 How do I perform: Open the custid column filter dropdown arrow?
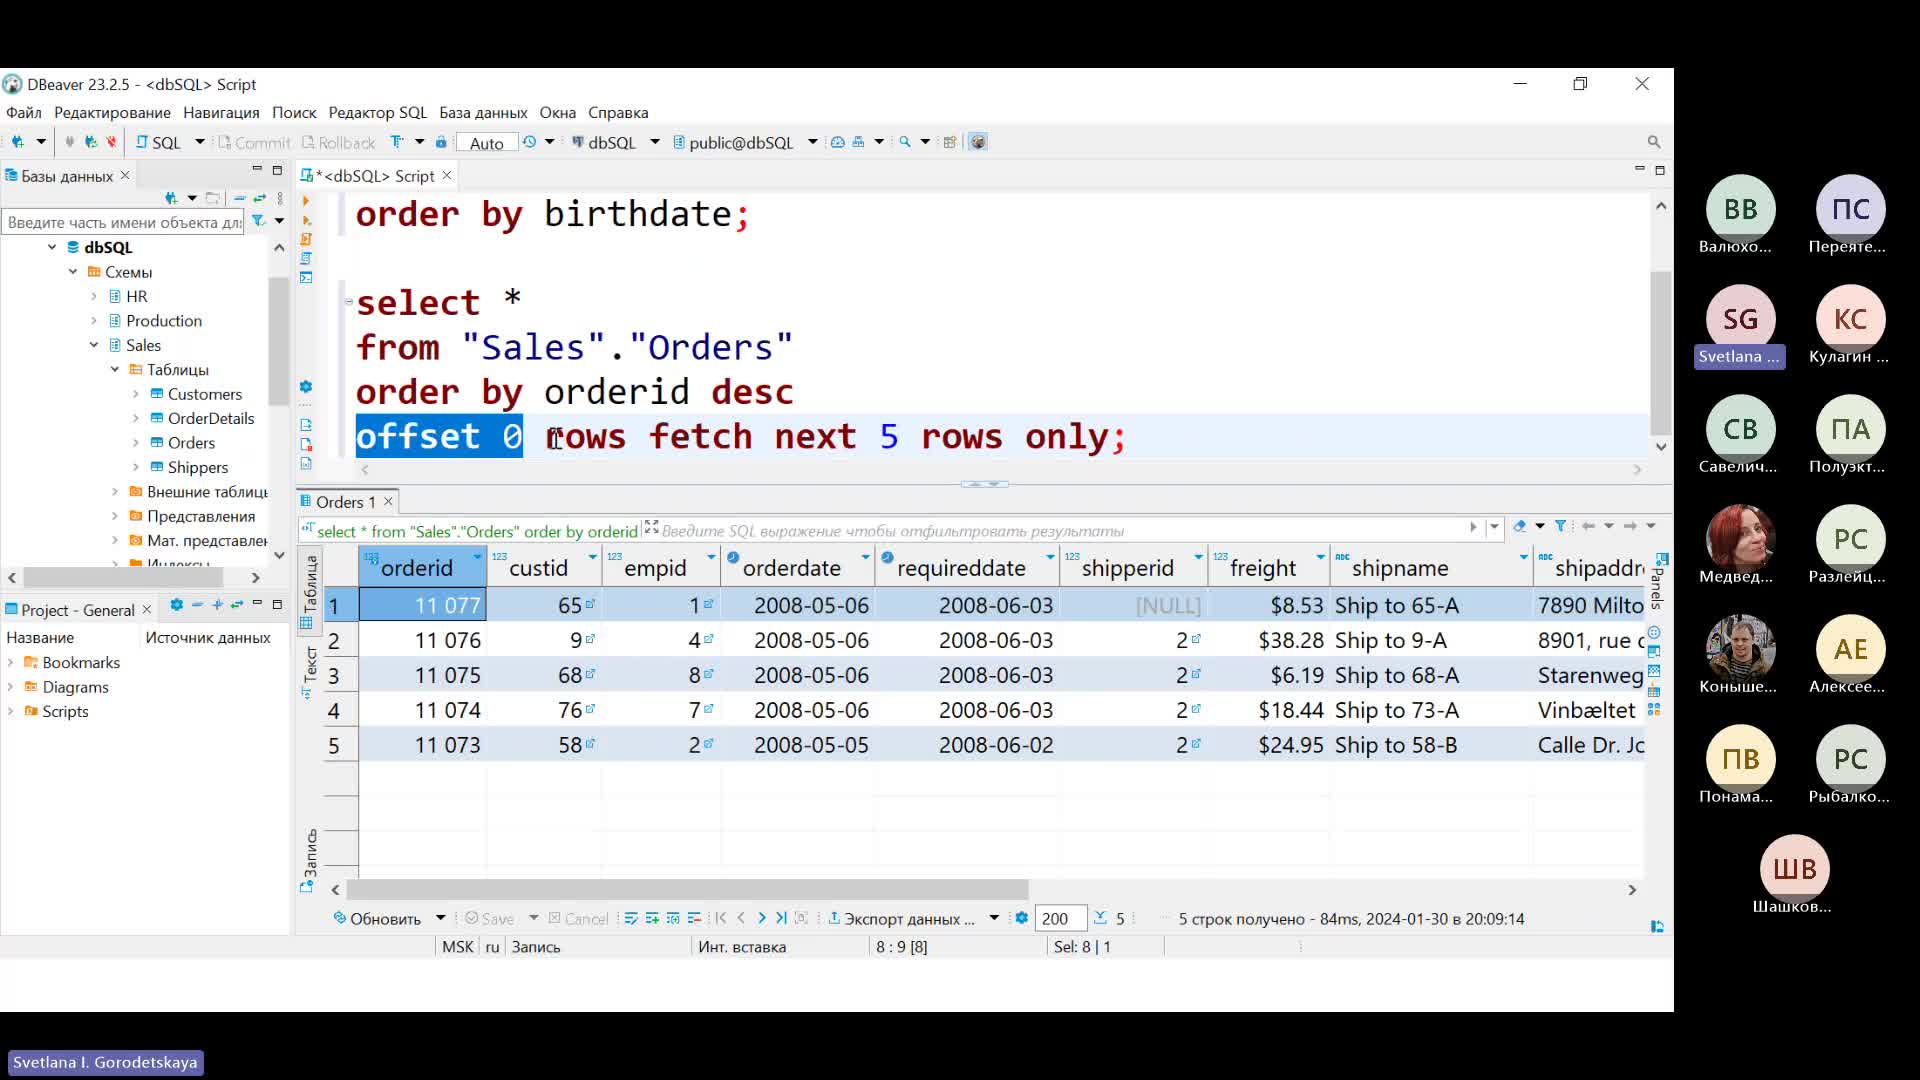pos(592,557)
